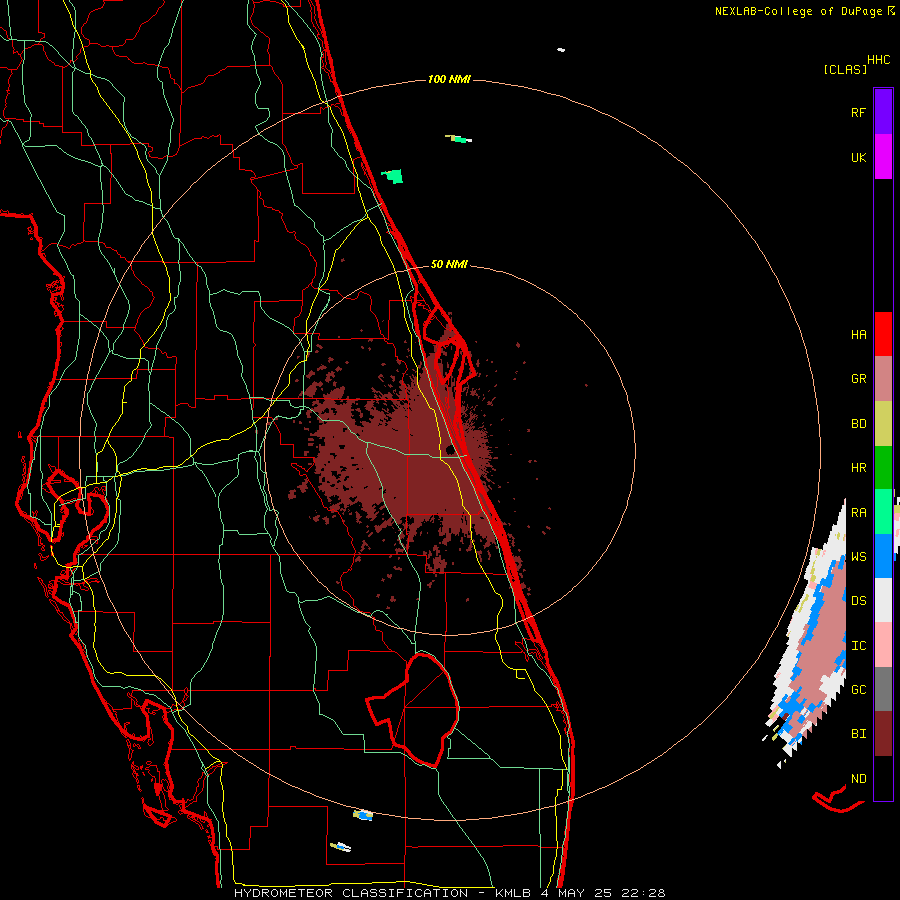Click the HYDROMETEOR CLASSIFICATION caption text

(351, 893)
